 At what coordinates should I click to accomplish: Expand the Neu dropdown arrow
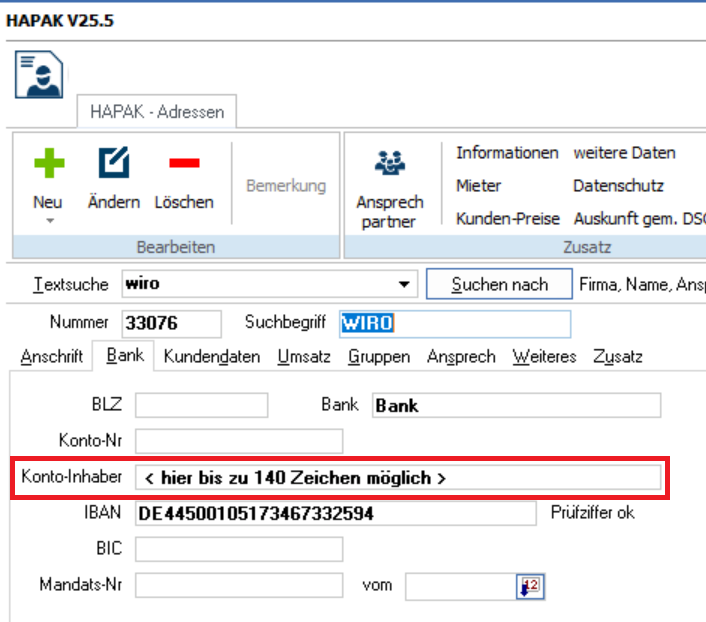[48, 221]
